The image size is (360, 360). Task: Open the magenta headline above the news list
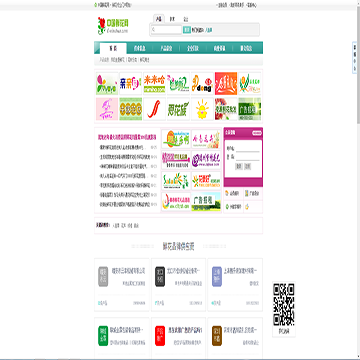pyautogui.click(x=127, y=137)
